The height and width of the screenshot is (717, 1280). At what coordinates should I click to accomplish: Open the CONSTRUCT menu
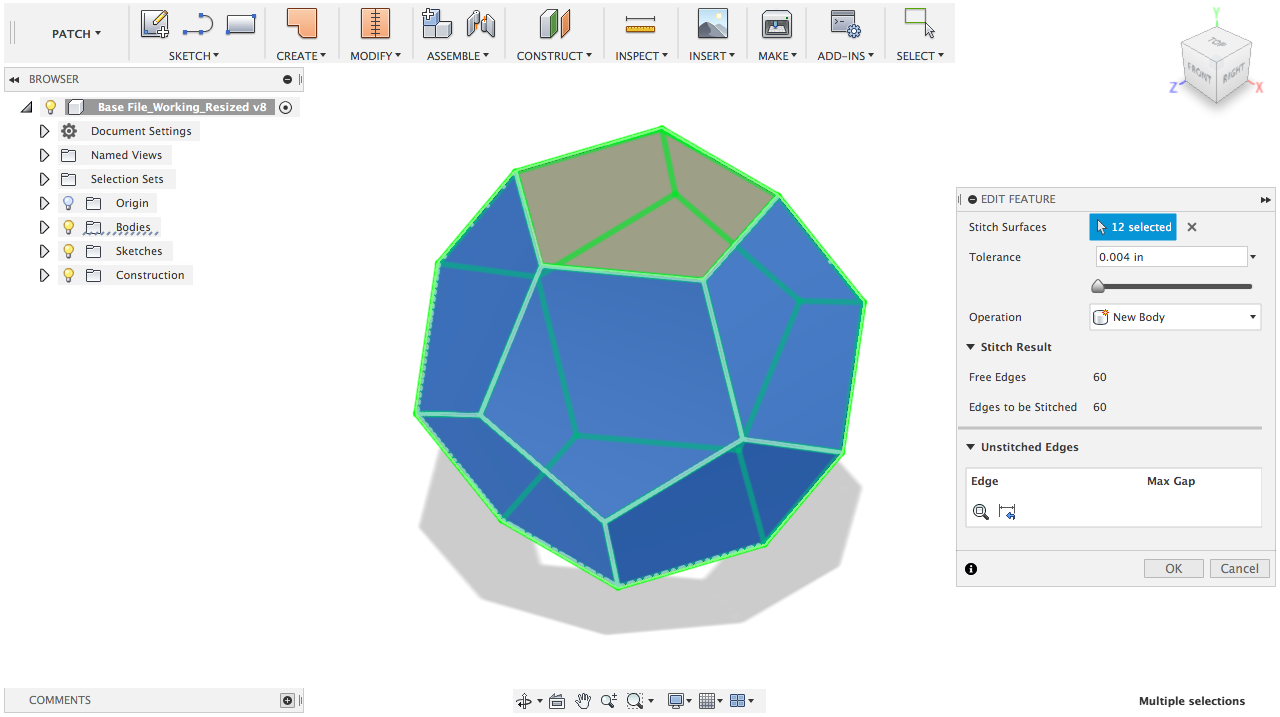click(x=554, y=56)
